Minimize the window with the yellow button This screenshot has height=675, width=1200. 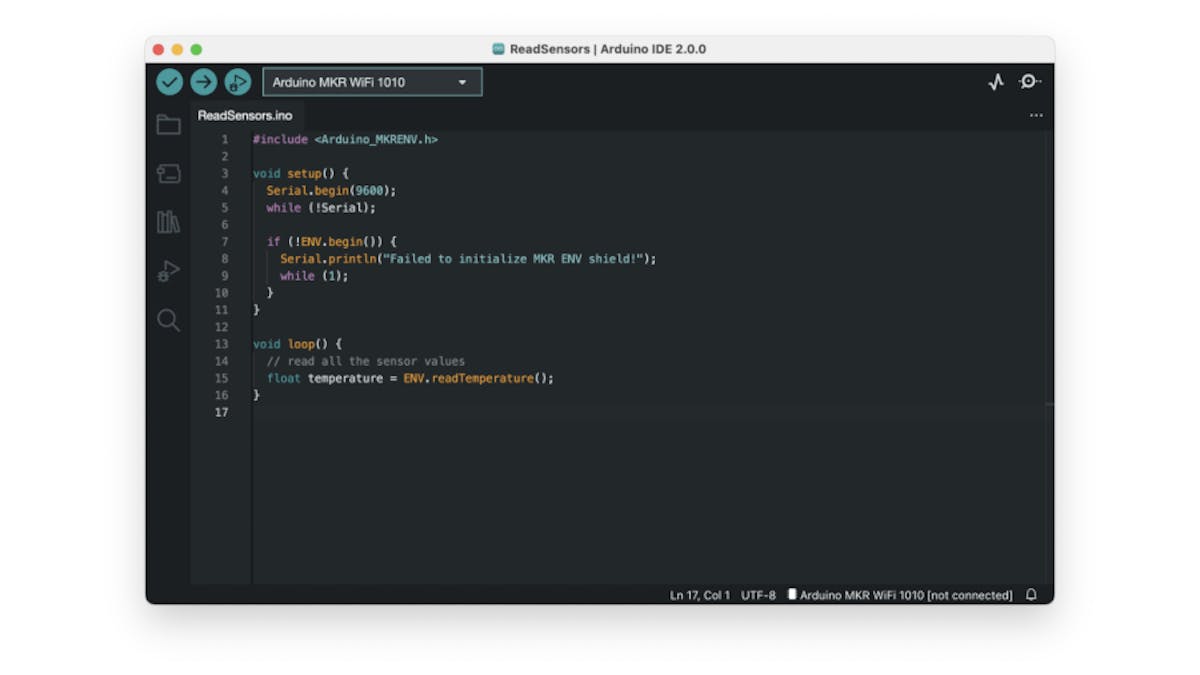[177, 49]
